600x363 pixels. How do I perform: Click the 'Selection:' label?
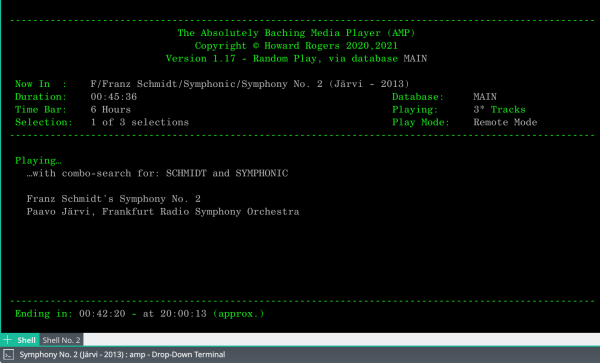tap(44, 122)
